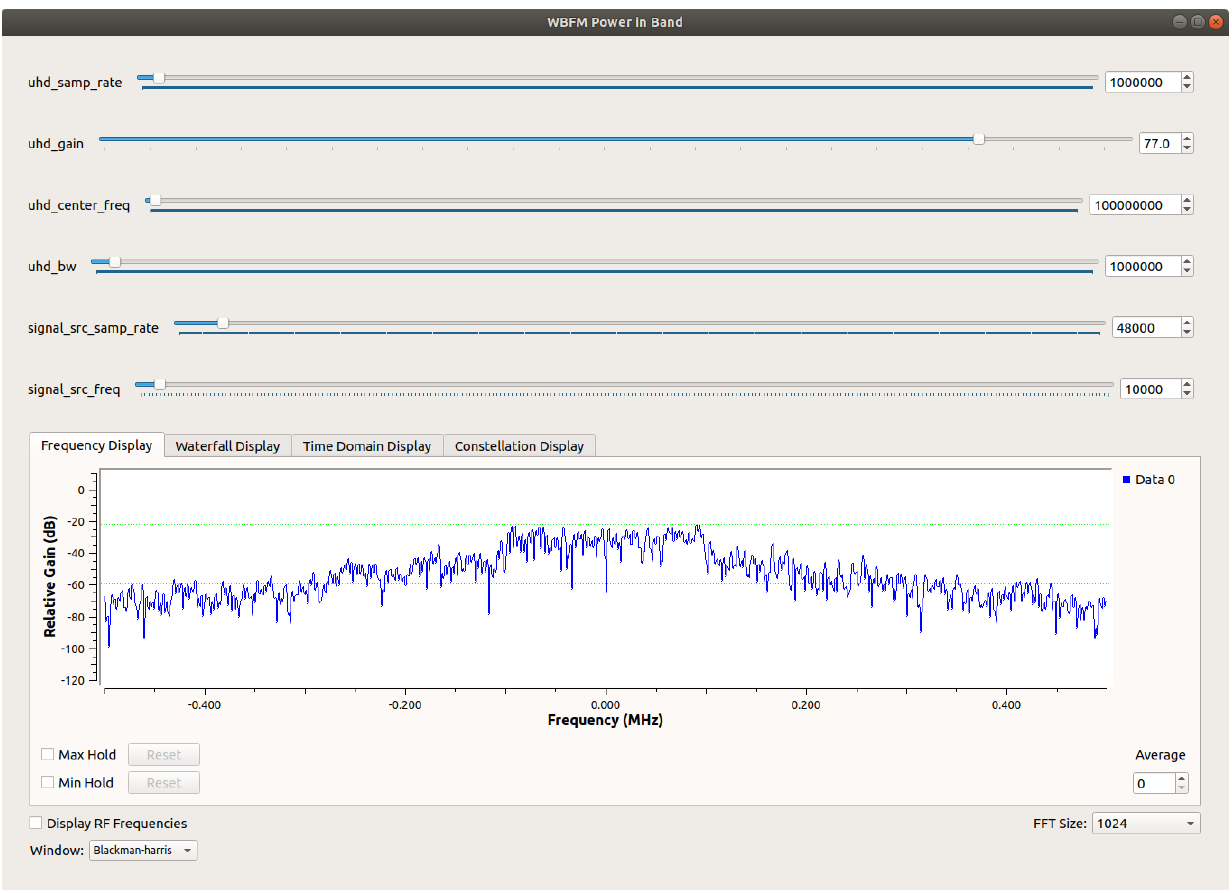
Task: Click the uhd_samp_rate slider handle
Action: point(158,78)
